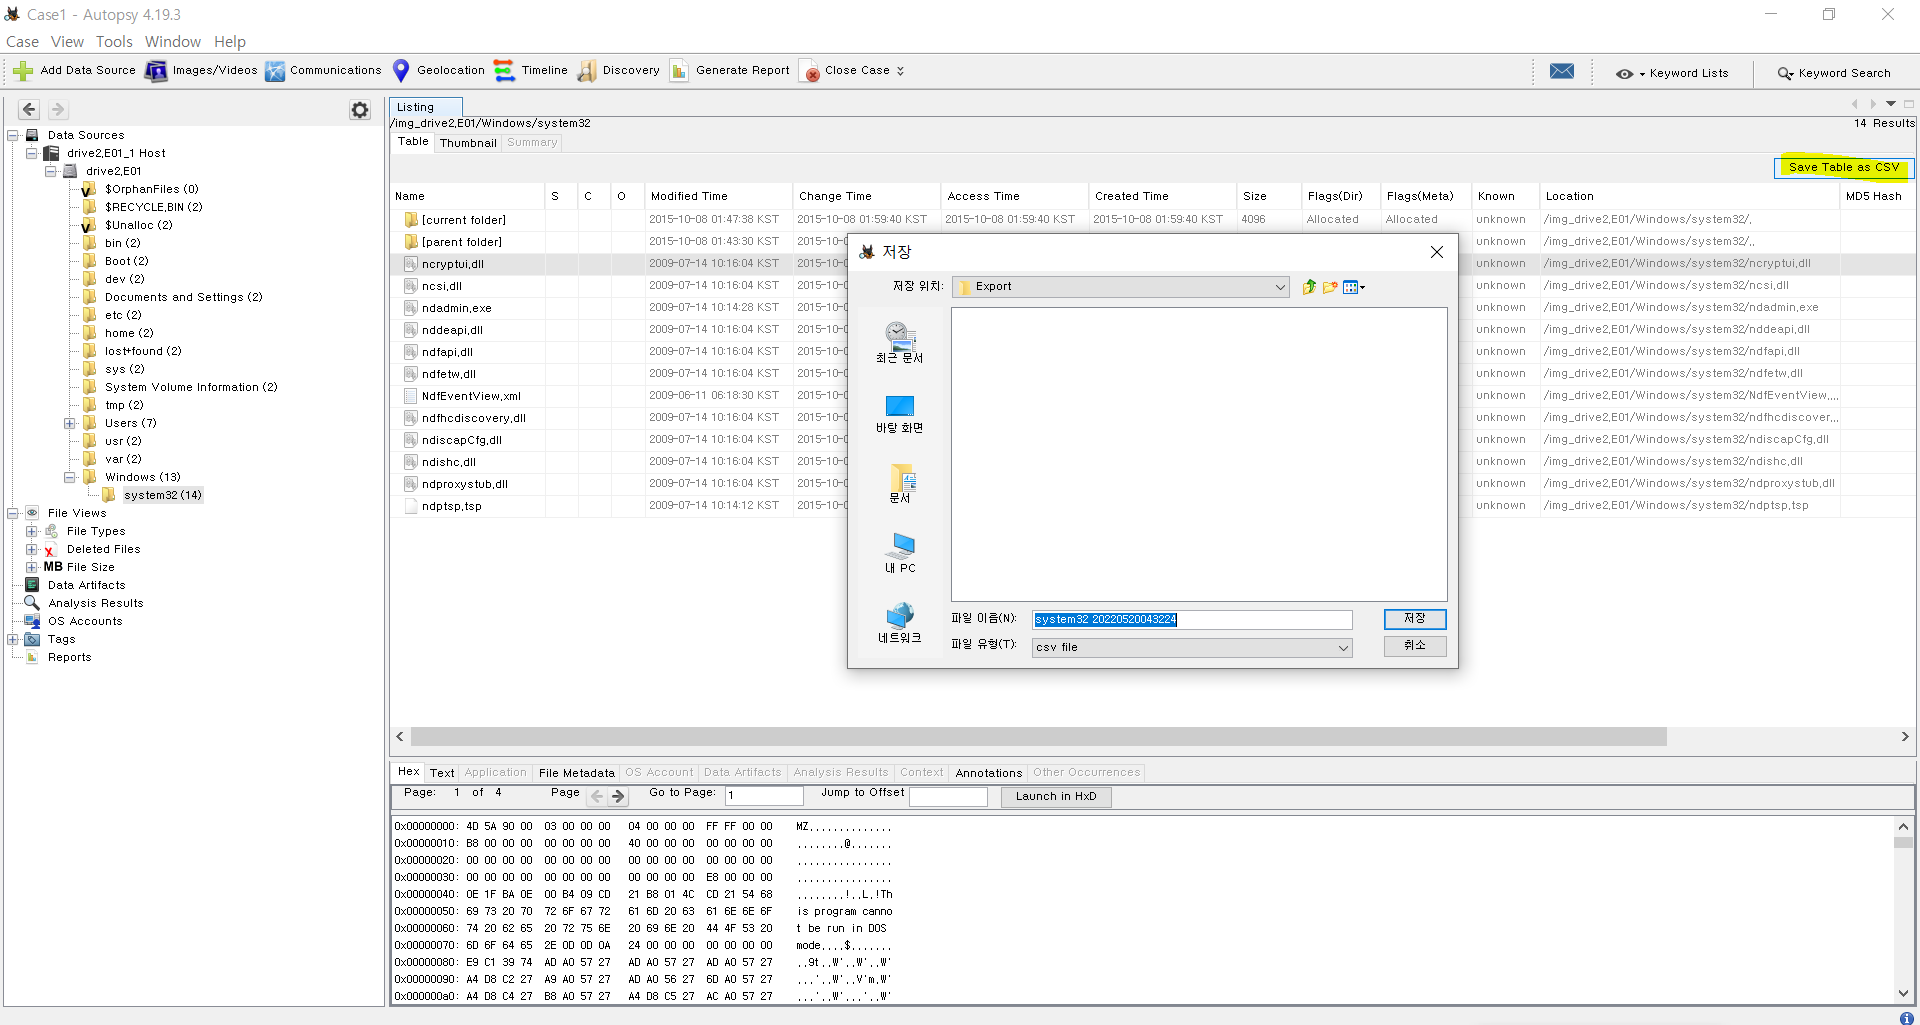Expand the Users (7) folder
This screenshot has width=1920, height=1025.
[70, 423]
